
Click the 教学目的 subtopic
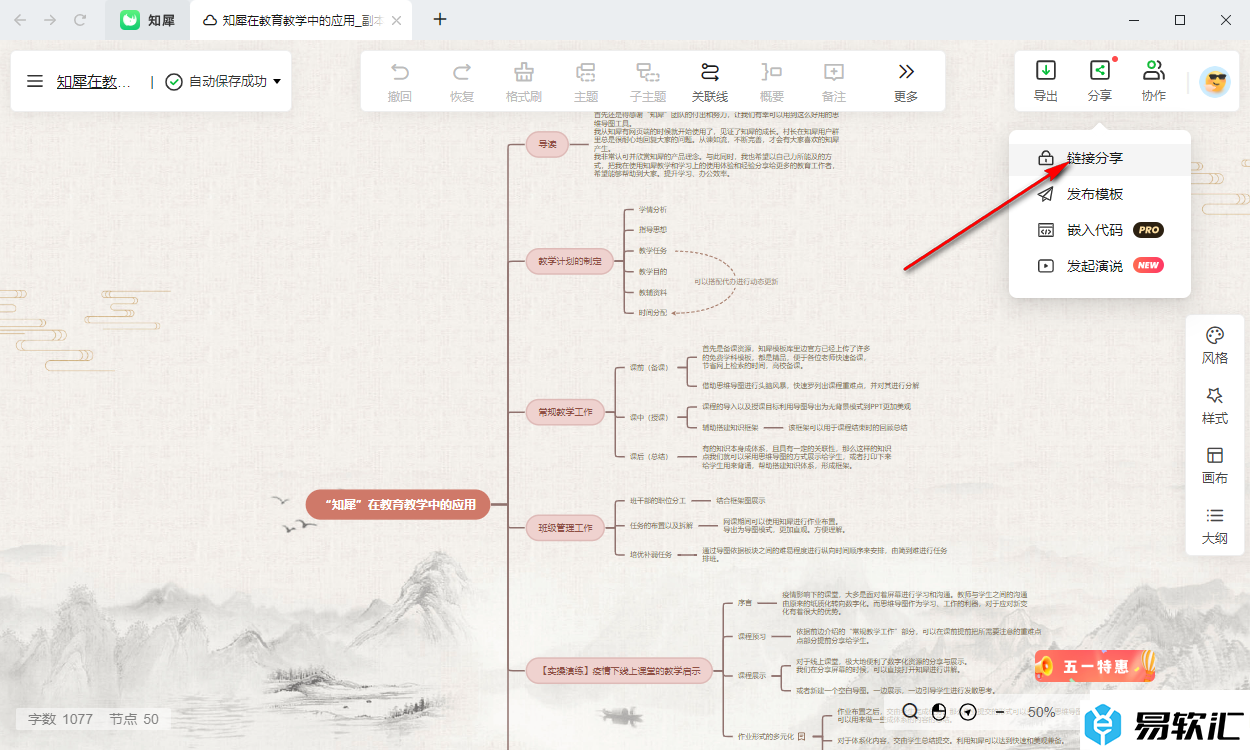point(652,271)
